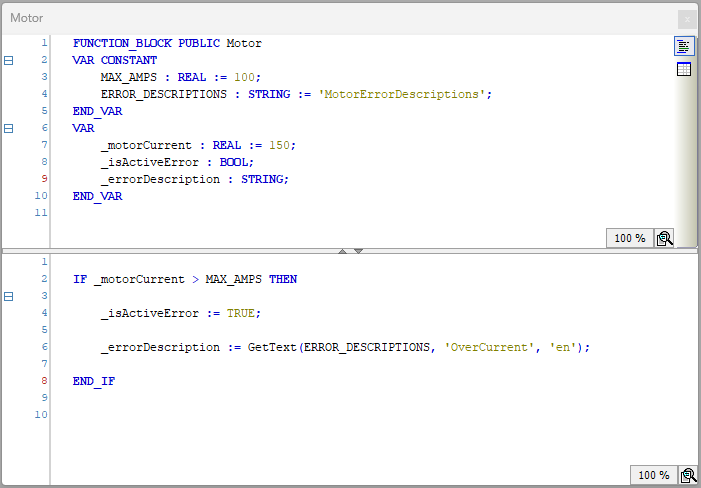
Task: Click ERROR_DESCRIPTIONS in the declaration
Action: coord(164,95)
